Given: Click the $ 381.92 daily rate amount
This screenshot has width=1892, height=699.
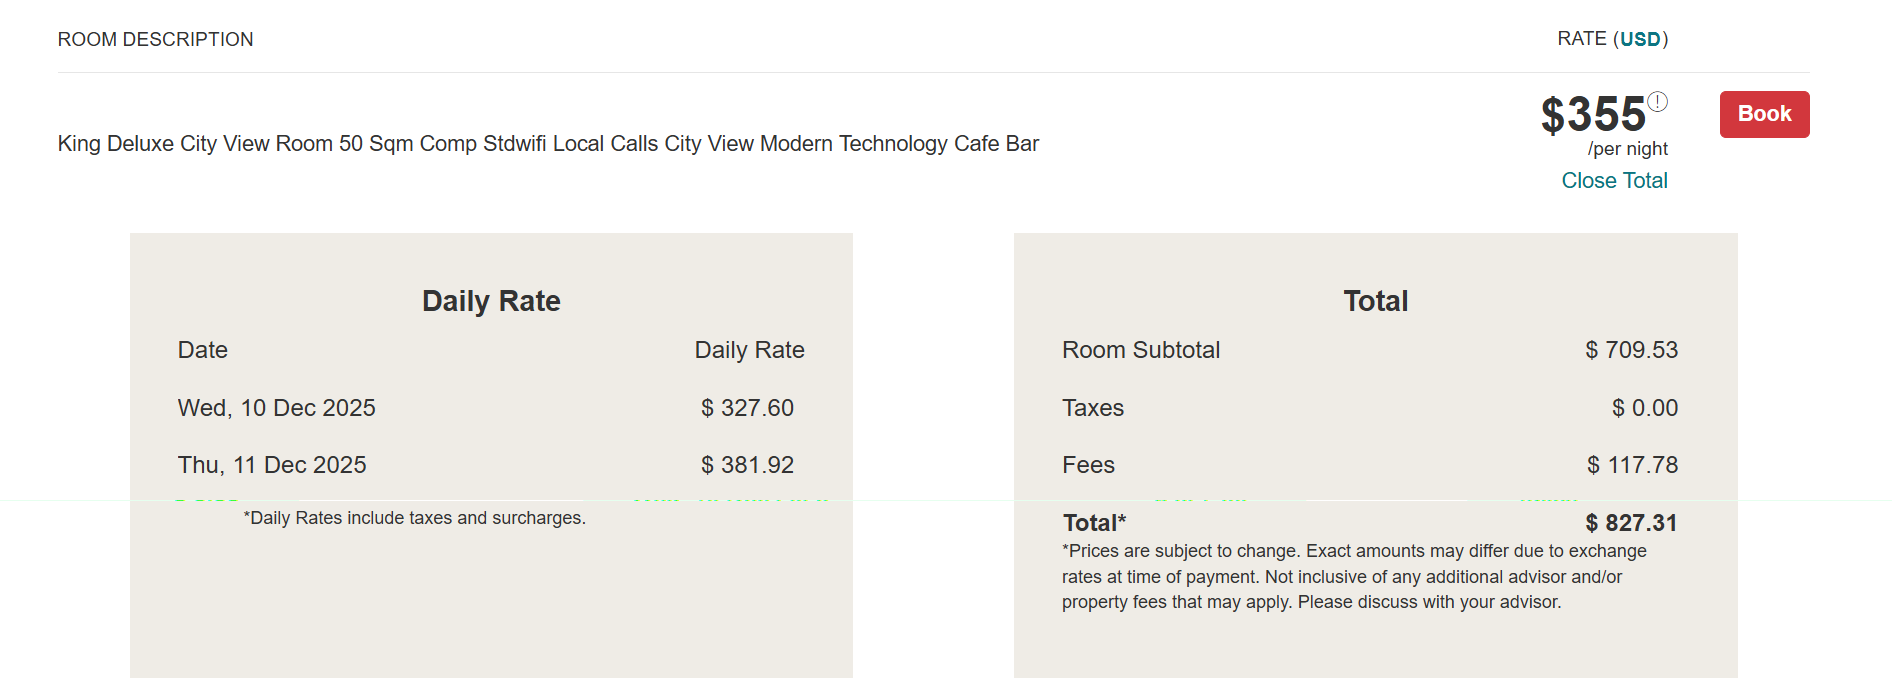Looking at the screenshot, I should pos(747,465).
